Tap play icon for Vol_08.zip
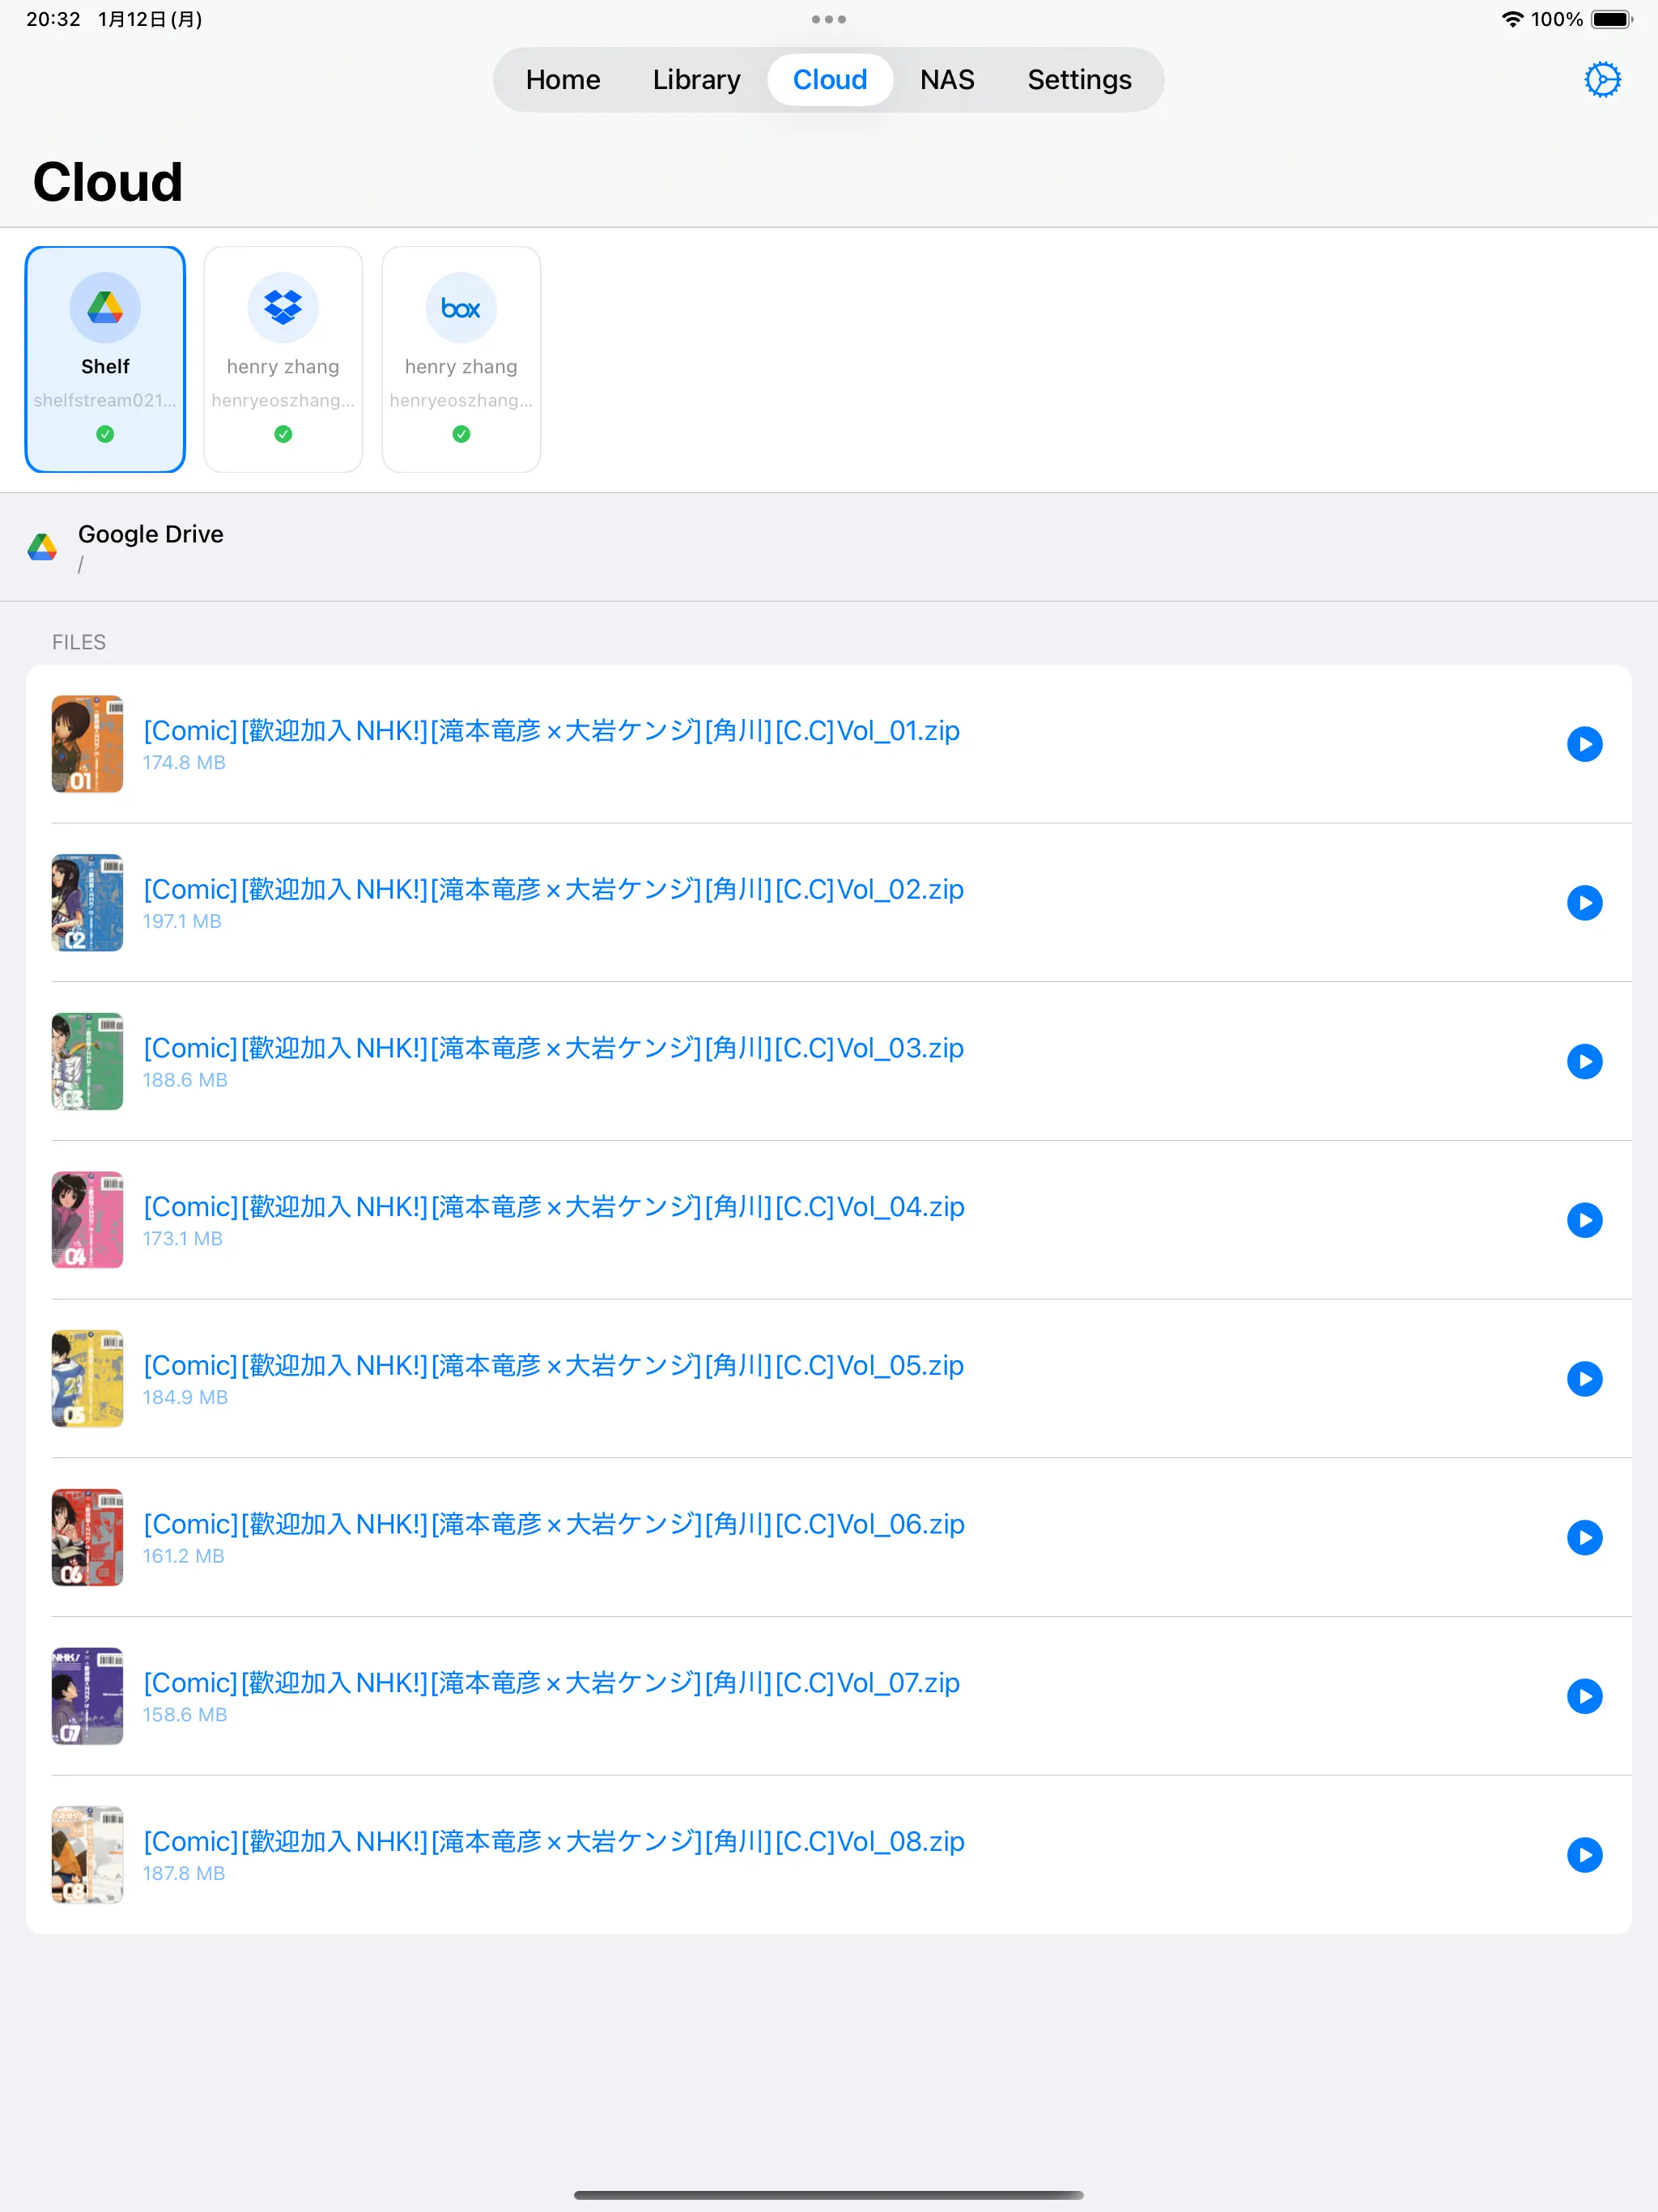1658x2212 pixels. [1584, 1855]
